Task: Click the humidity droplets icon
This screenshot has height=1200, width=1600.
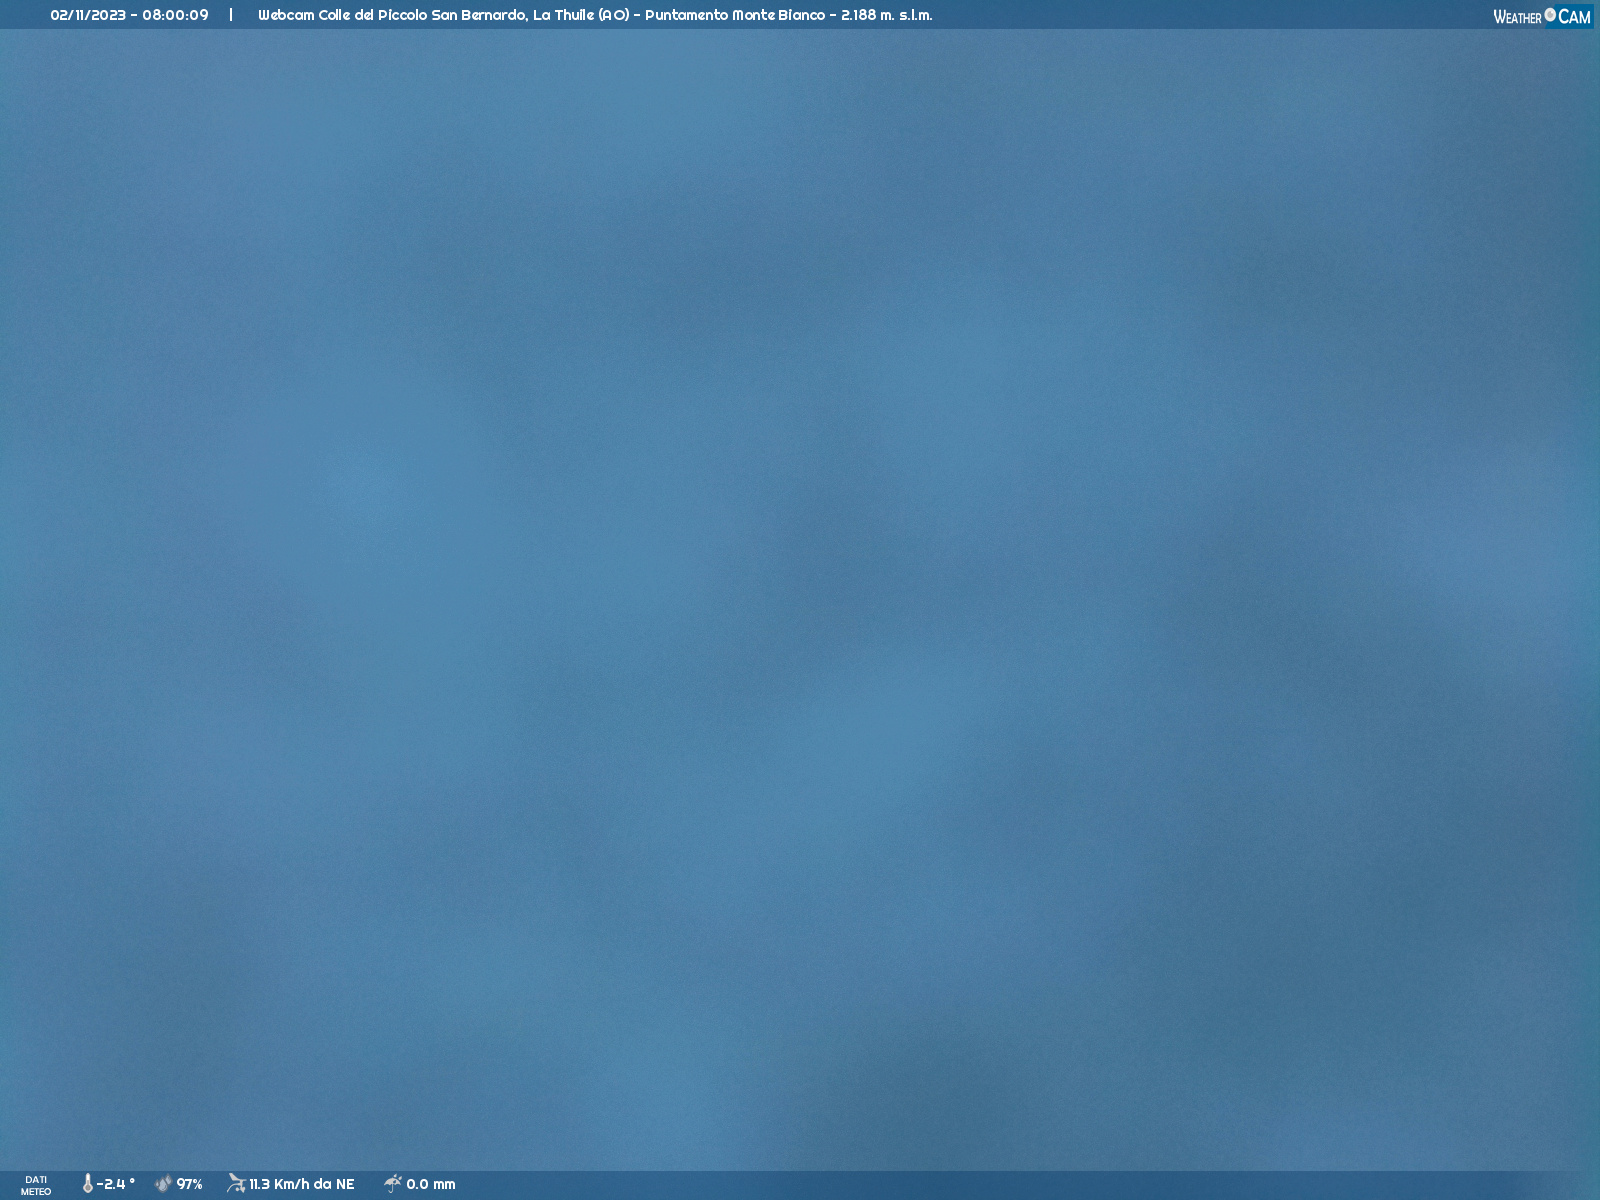Action: click(164, 1184)
